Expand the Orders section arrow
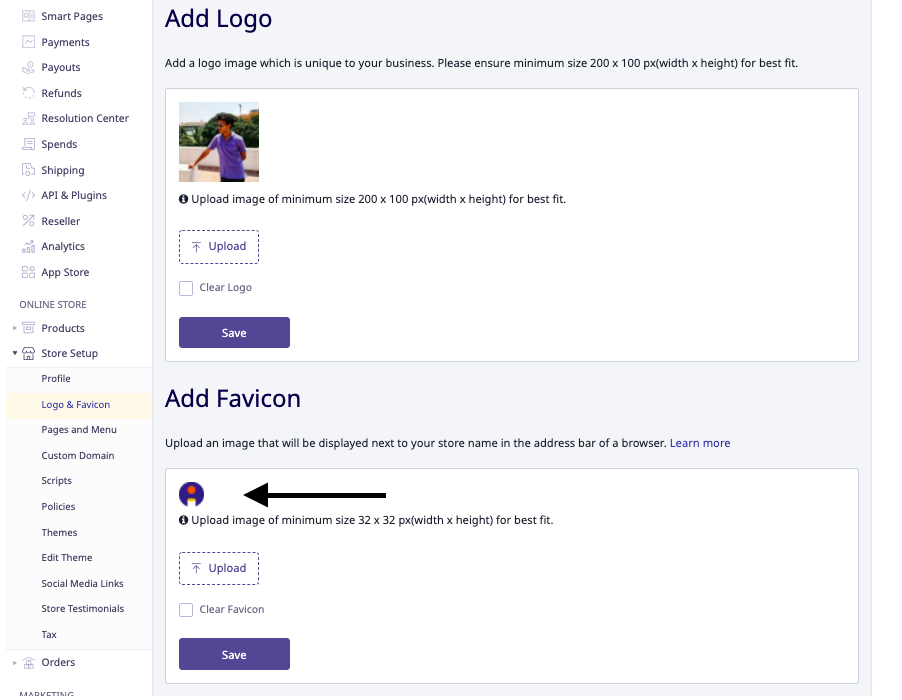This screenshot has width=902, height=700. [x=14, y=663]
